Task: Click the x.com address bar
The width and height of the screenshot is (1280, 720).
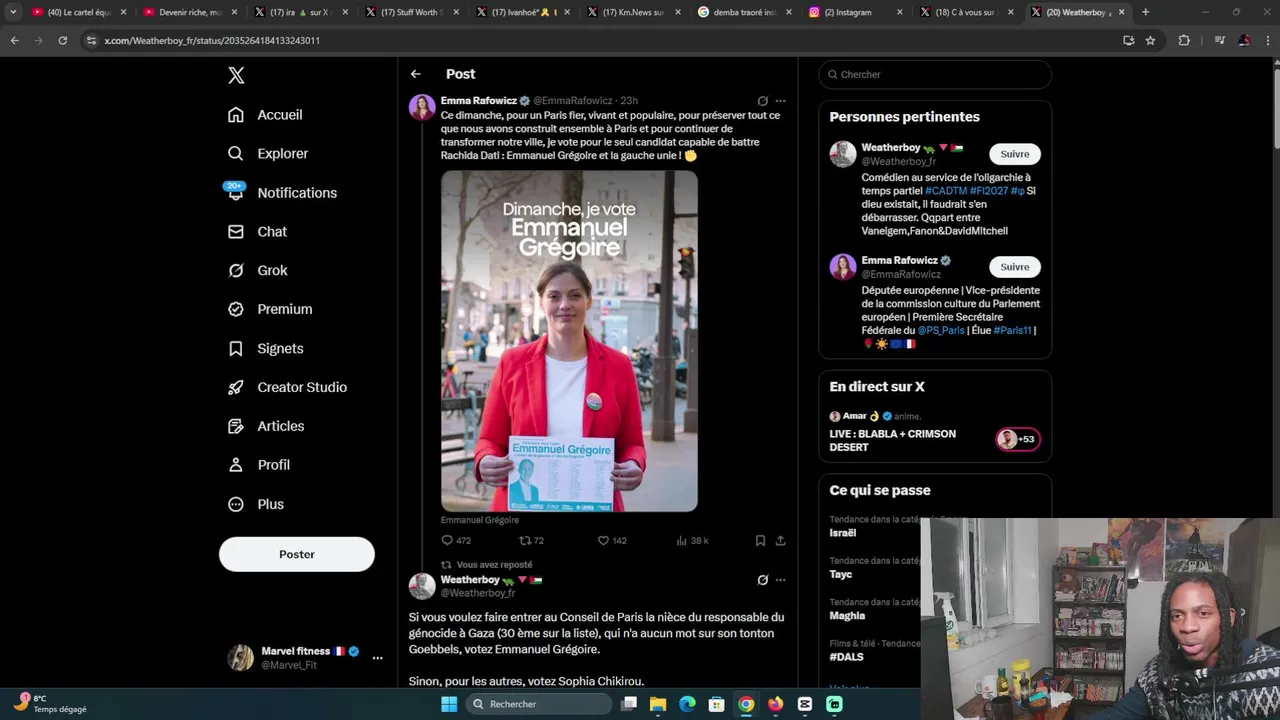Action: 600,40
